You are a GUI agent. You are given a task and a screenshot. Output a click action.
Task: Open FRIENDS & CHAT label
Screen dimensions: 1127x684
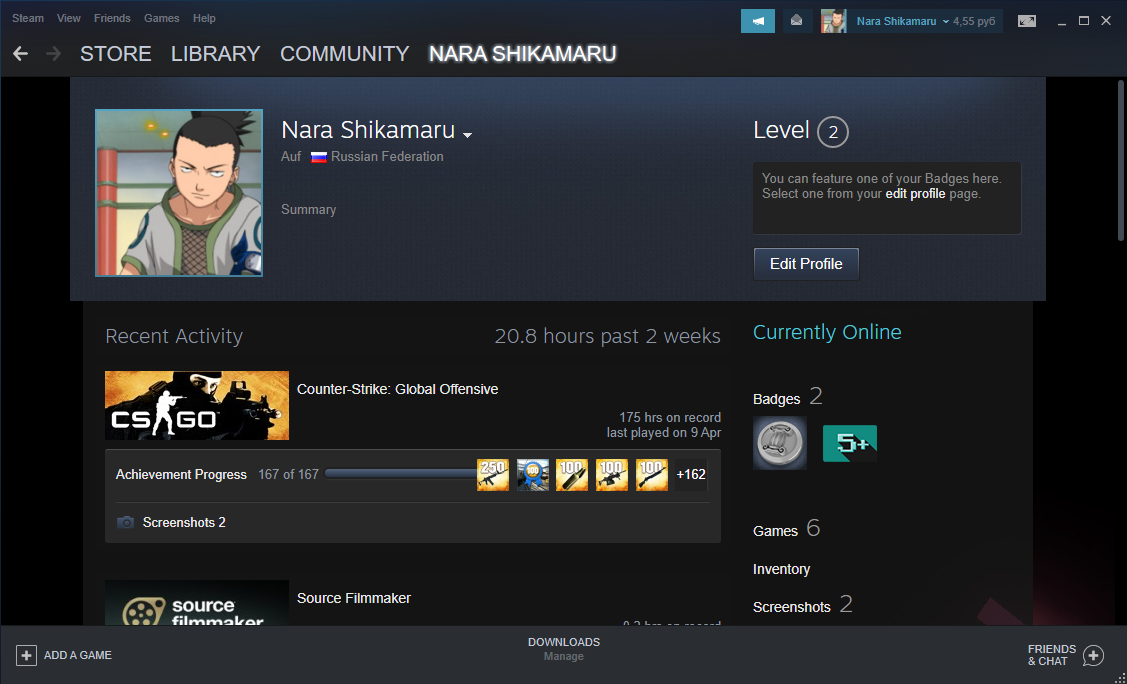click(1052, 655)
